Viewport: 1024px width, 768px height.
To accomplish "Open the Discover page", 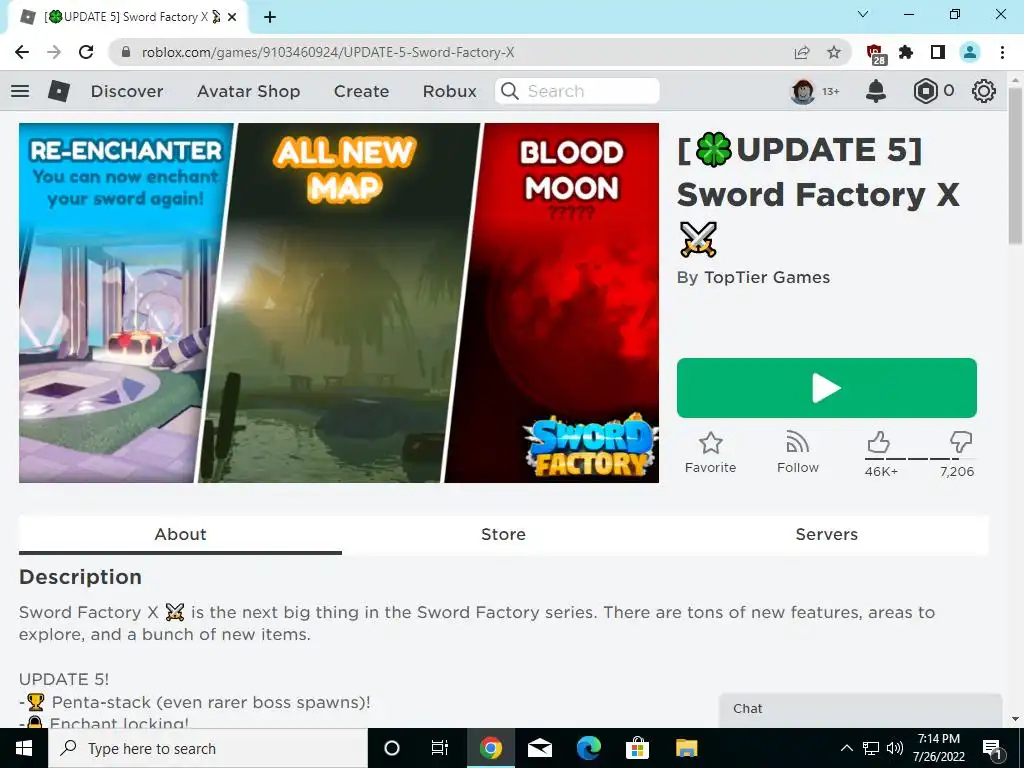I will 127,91.
